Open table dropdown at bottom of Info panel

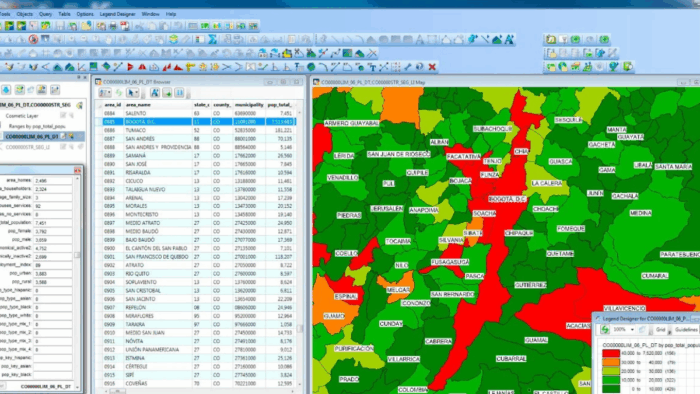click(77, 387)
